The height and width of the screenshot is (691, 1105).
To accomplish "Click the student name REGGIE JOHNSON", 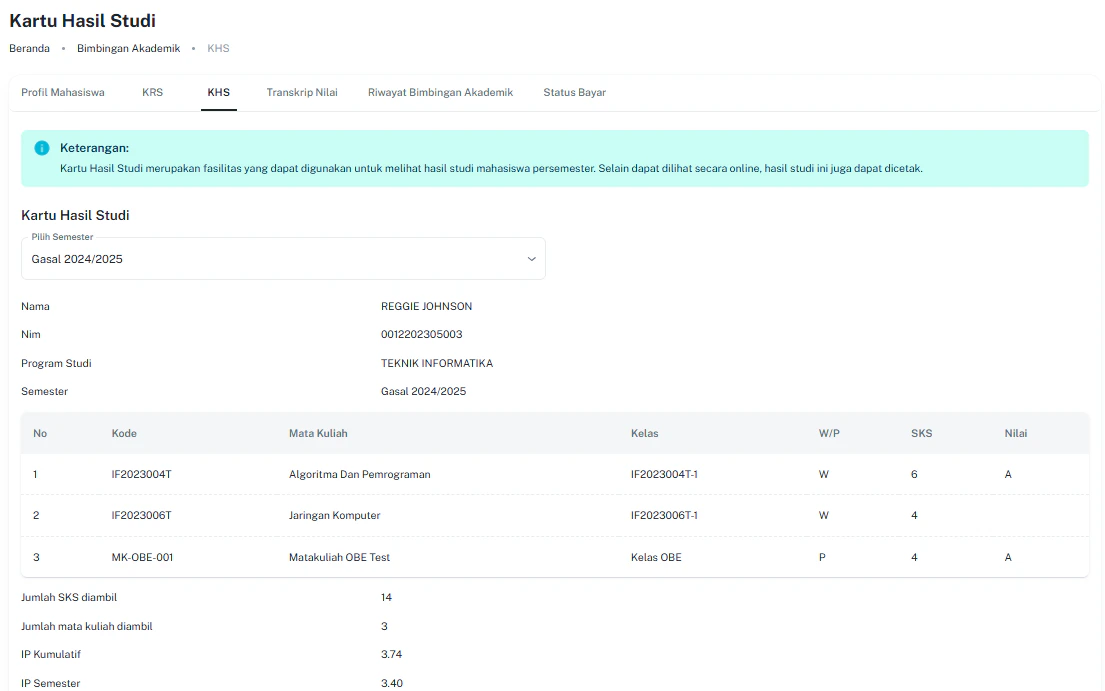I will [426, 306].
